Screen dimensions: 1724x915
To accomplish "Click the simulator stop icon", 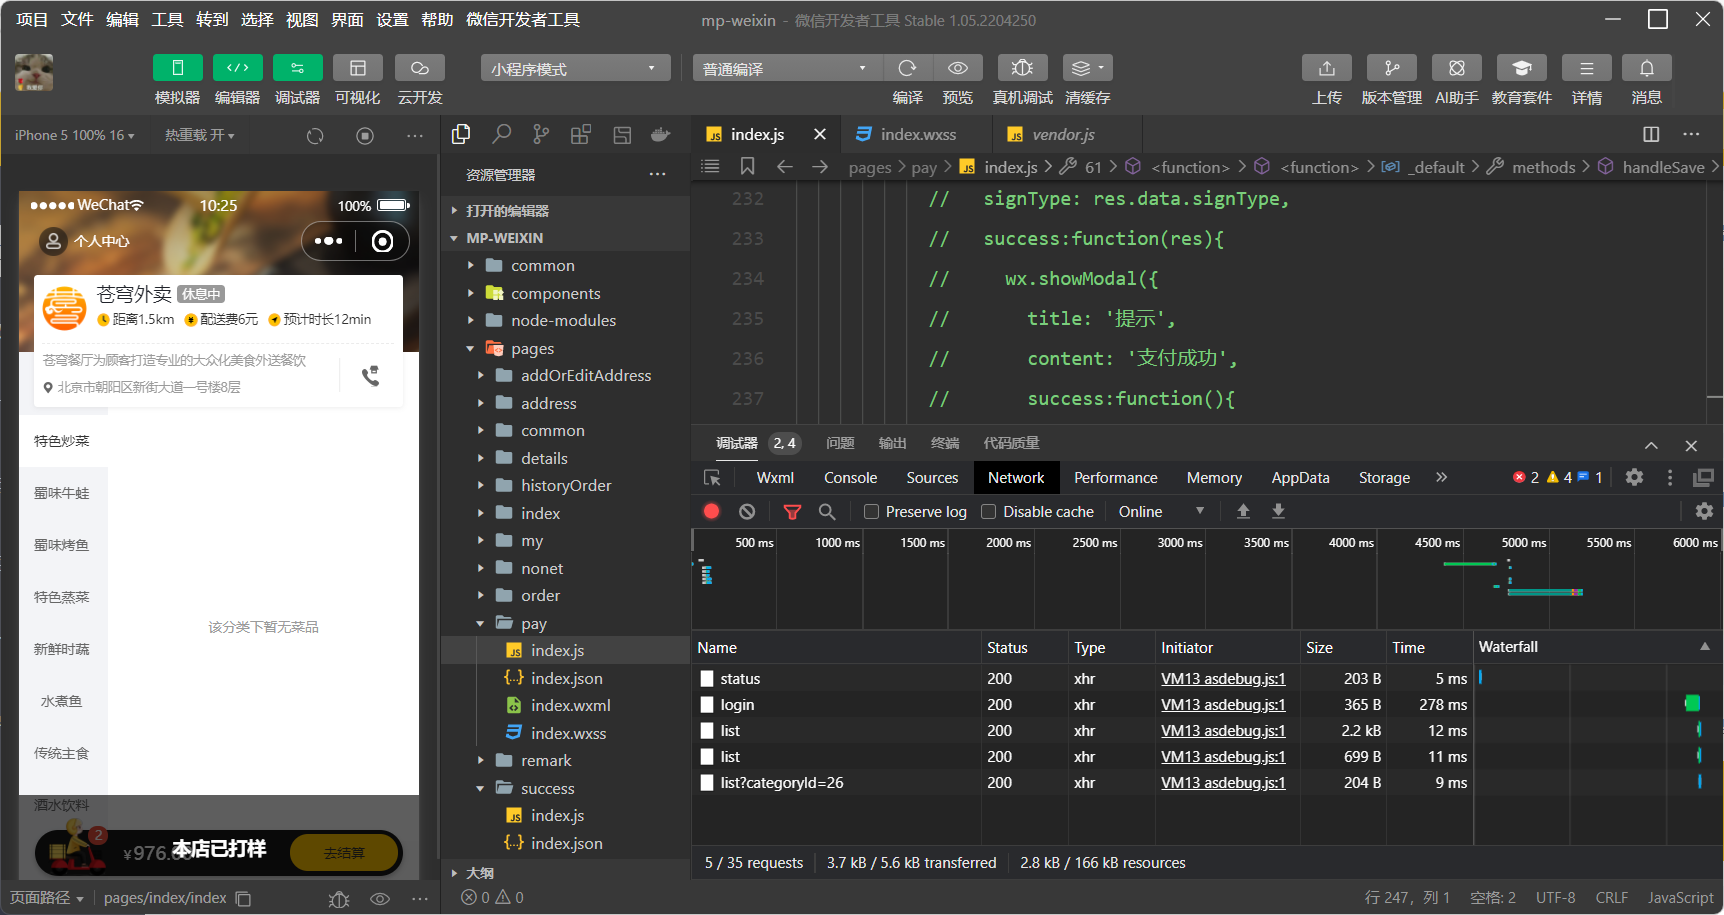I will tap(365, 135).
